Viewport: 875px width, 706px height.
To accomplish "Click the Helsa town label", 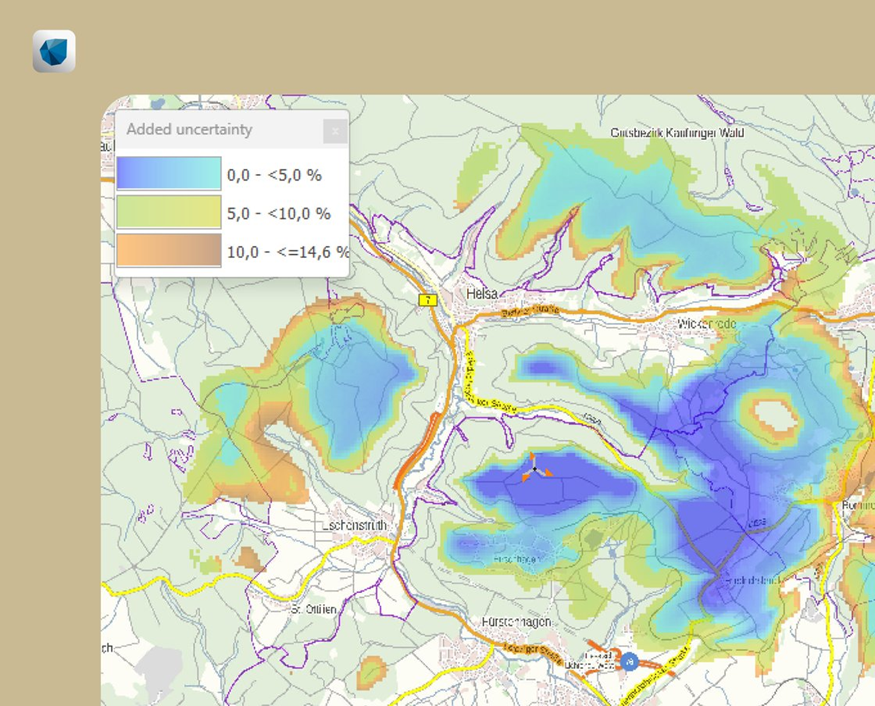I will point(484,295).
